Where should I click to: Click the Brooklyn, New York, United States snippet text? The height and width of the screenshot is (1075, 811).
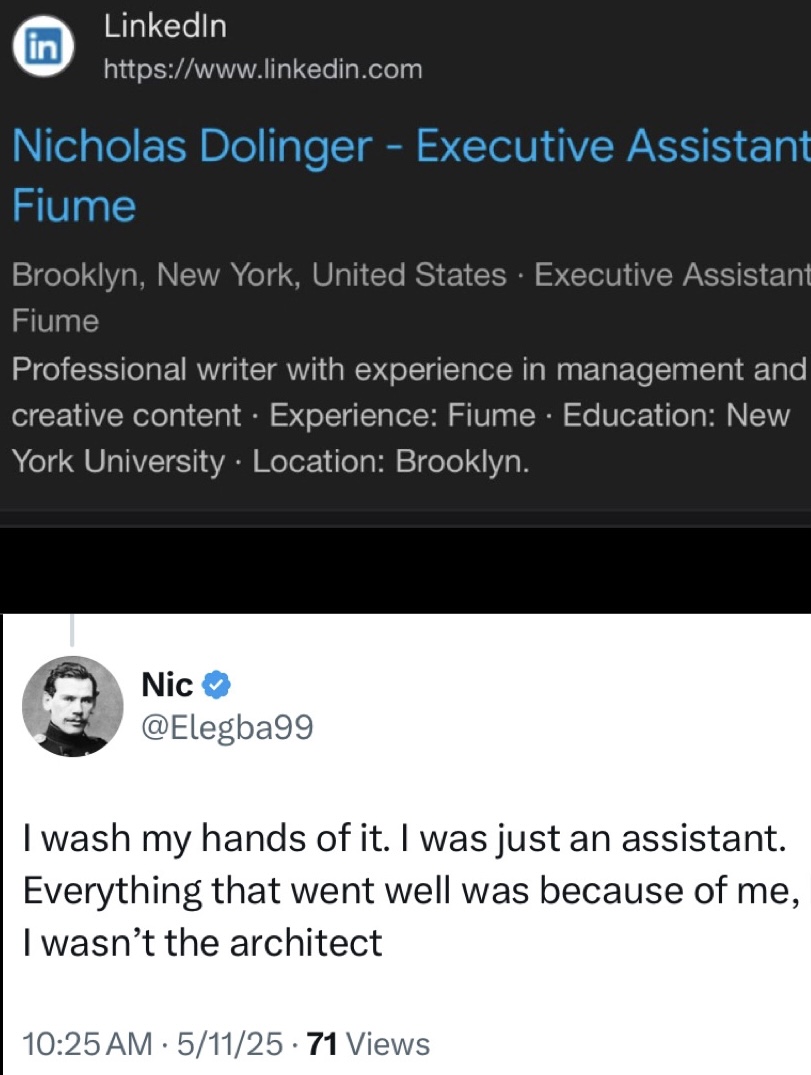258,276
